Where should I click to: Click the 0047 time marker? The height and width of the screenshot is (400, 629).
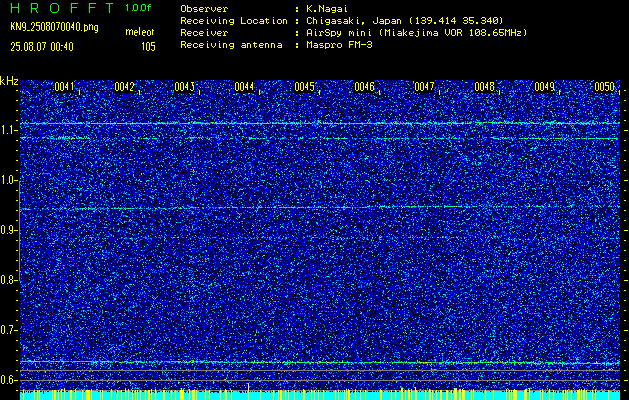click(x=424, y=87)
